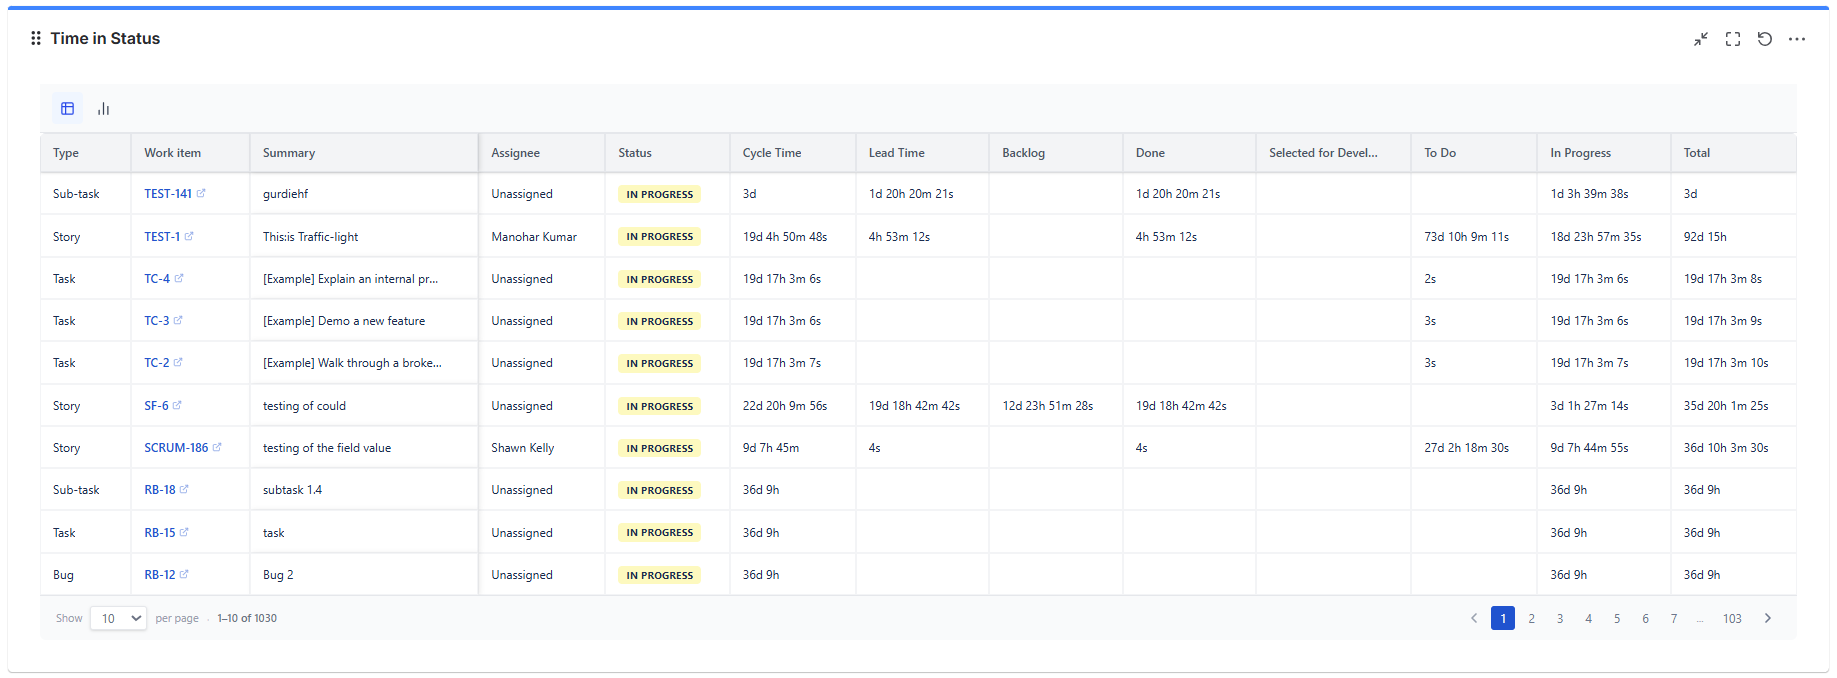Go to previous page arrow
1837x678 pixels.
pyautogui.click(x=1474, y=618)
